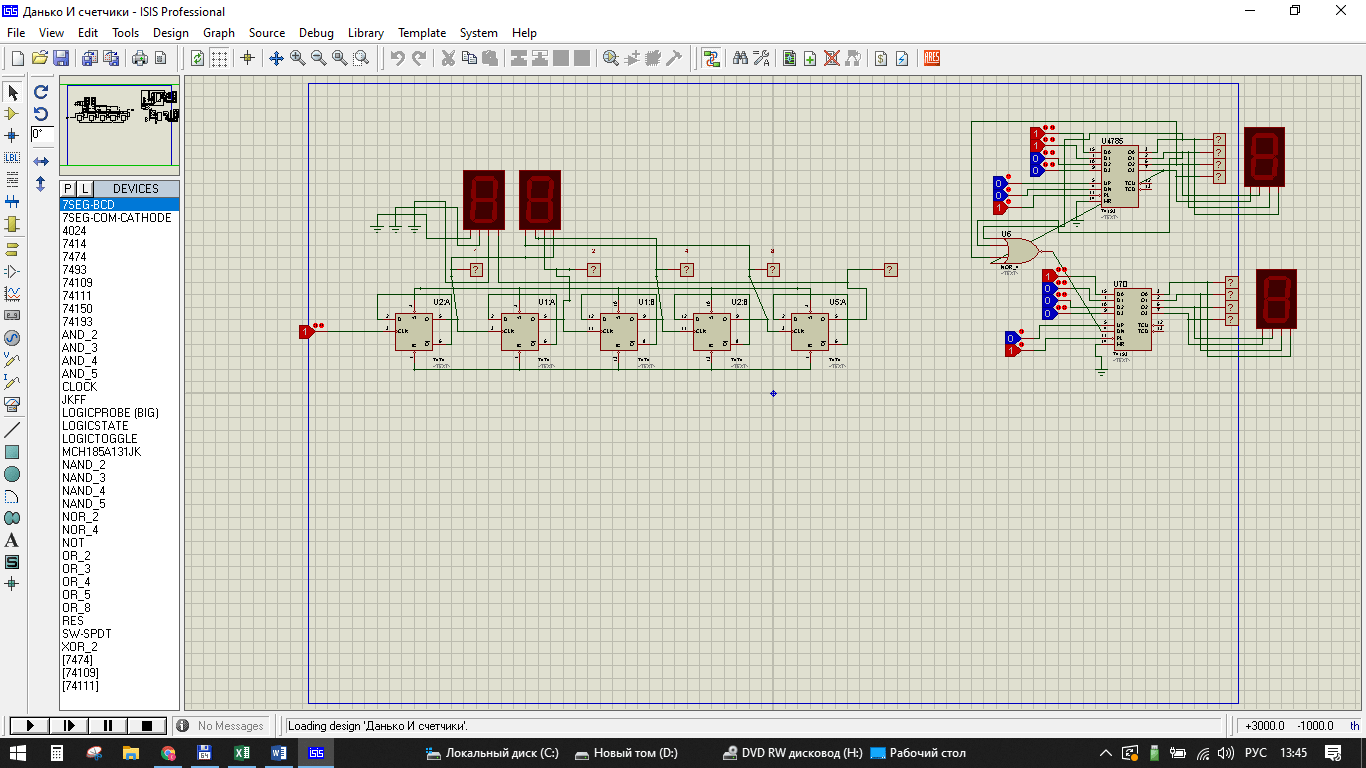1366x768 pixels.
Task: Select the Buses Mode tool
Action: [x=13, y=202]
